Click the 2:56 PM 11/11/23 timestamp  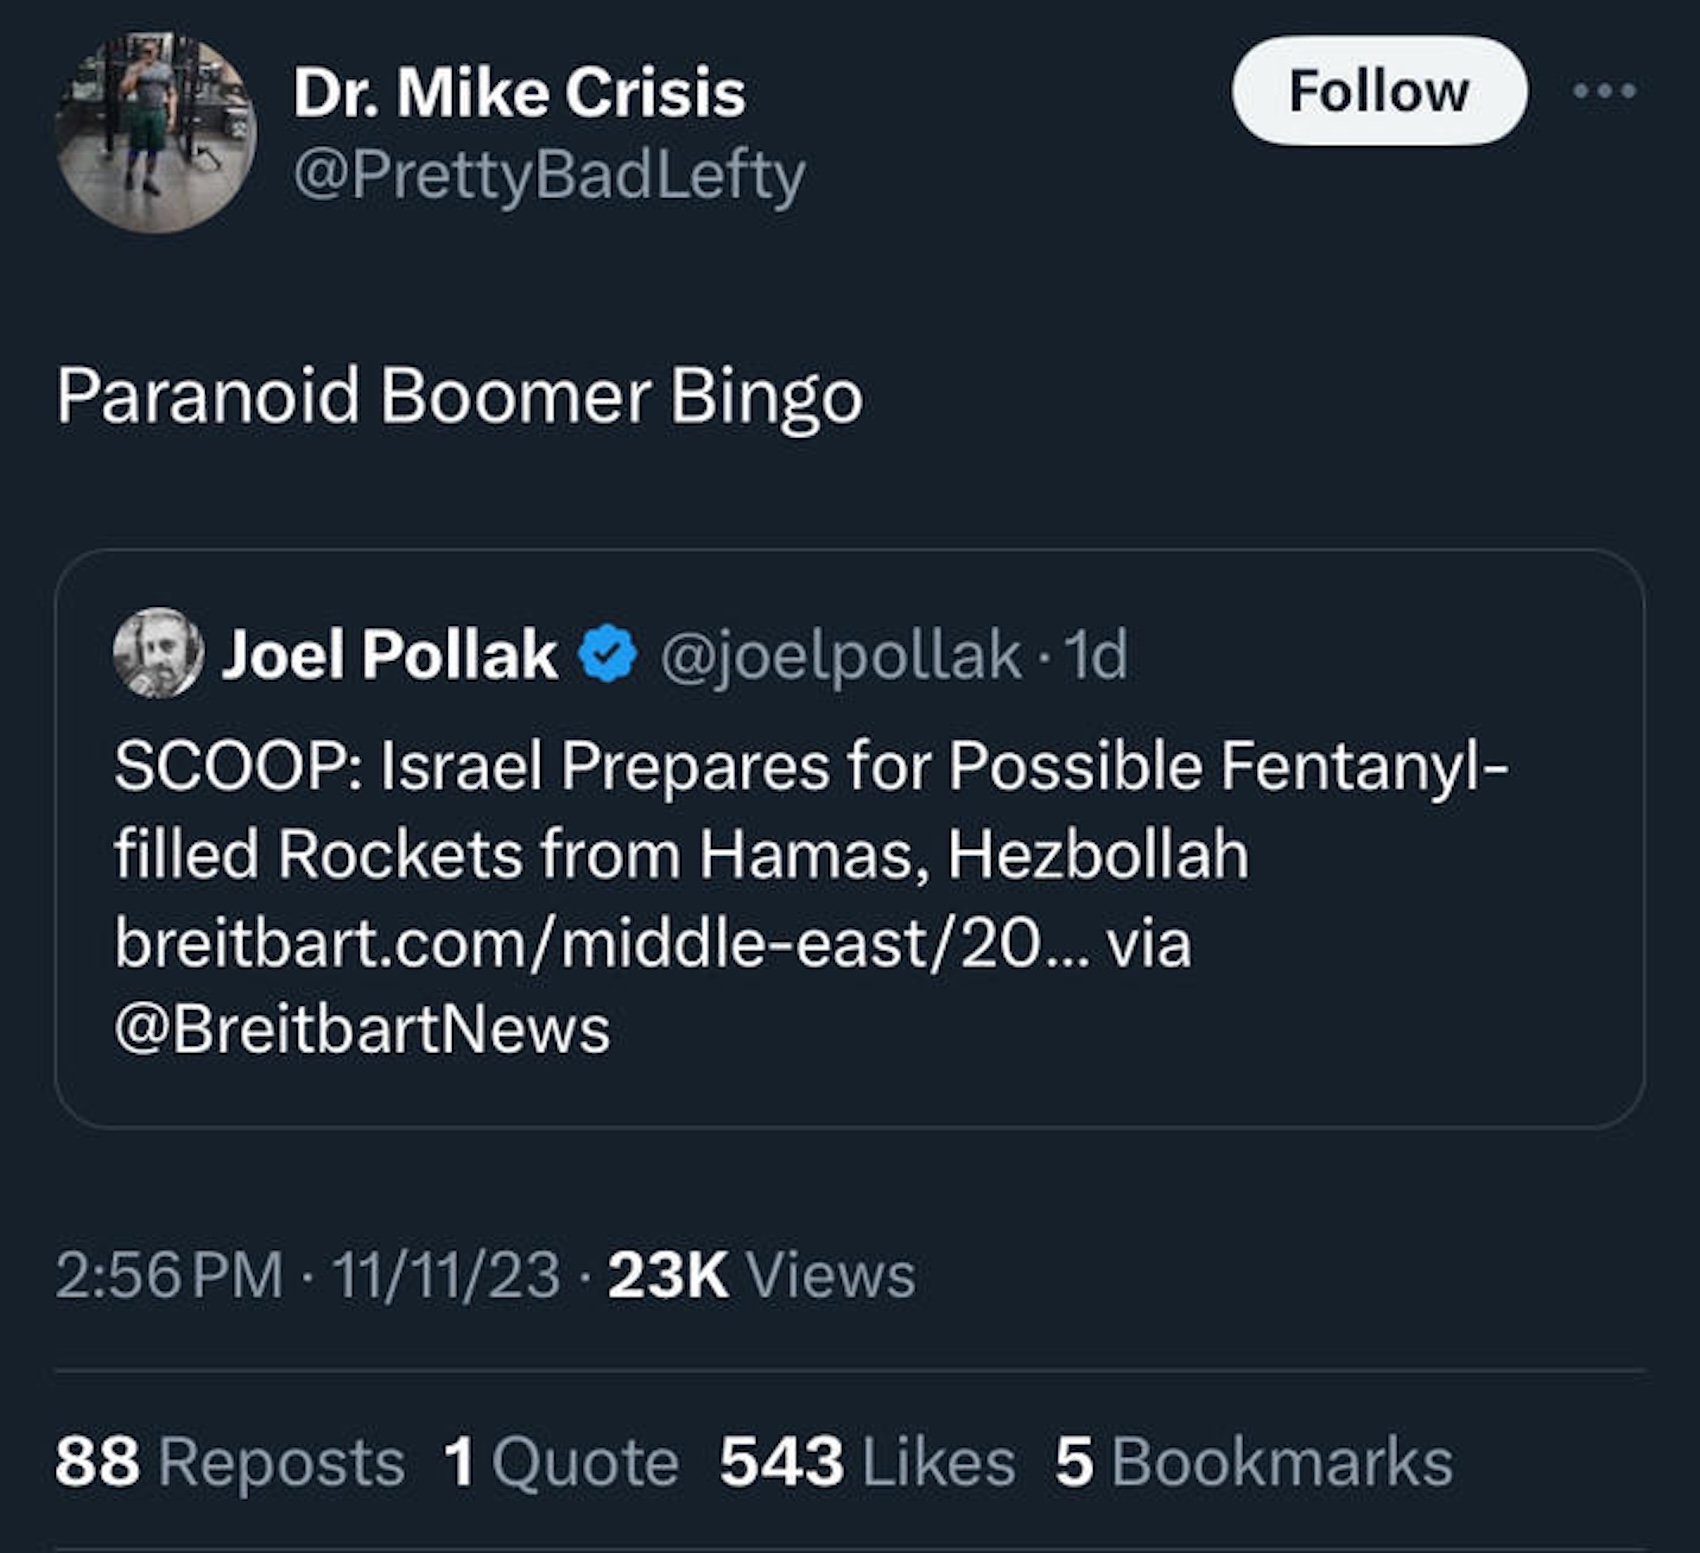(x=307, y=1275)
